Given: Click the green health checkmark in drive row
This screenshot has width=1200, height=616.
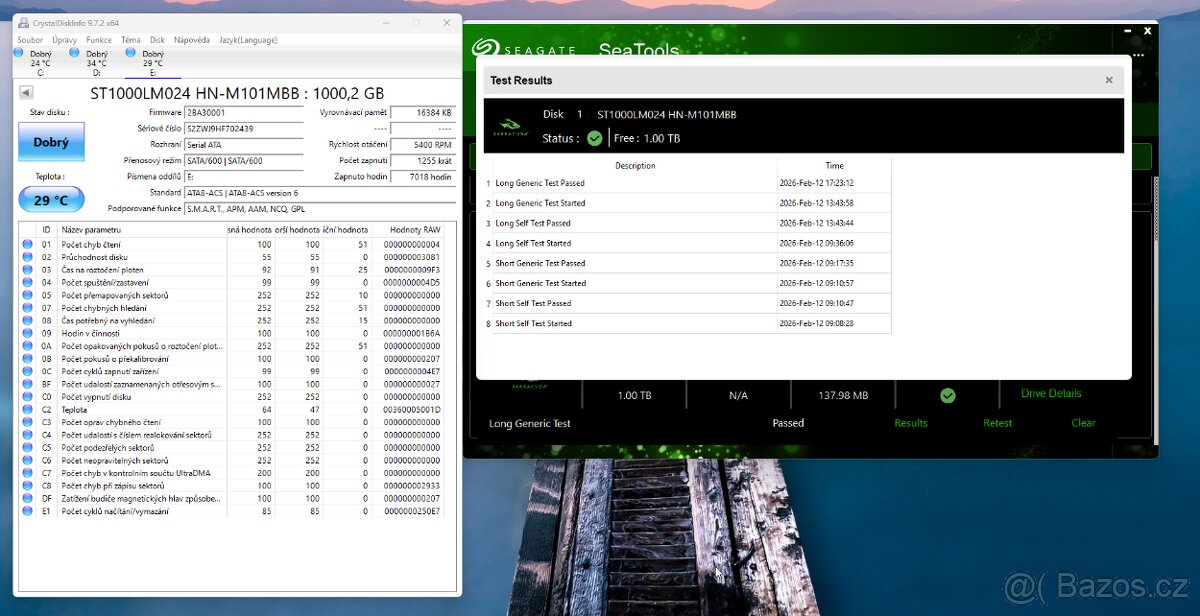Looking at the screenshot, I should tap(947, 396).
